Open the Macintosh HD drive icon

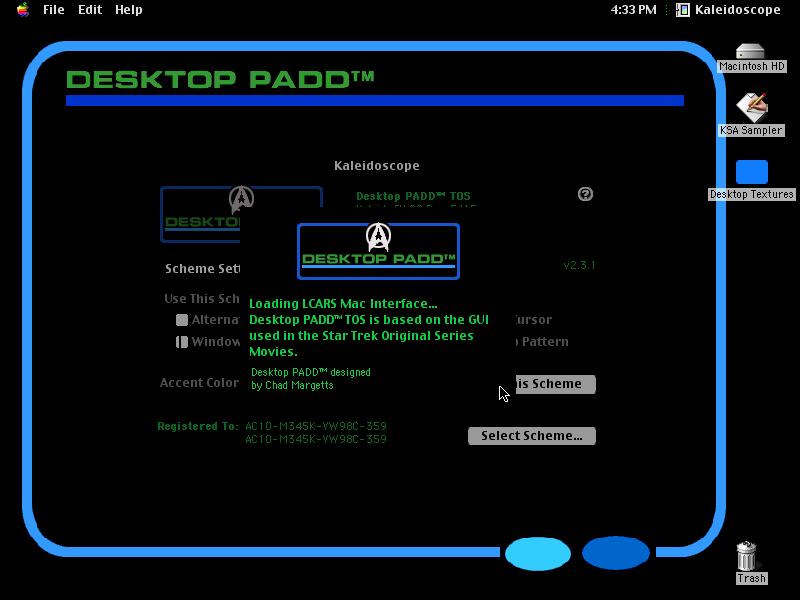click(x=750, y=52)
